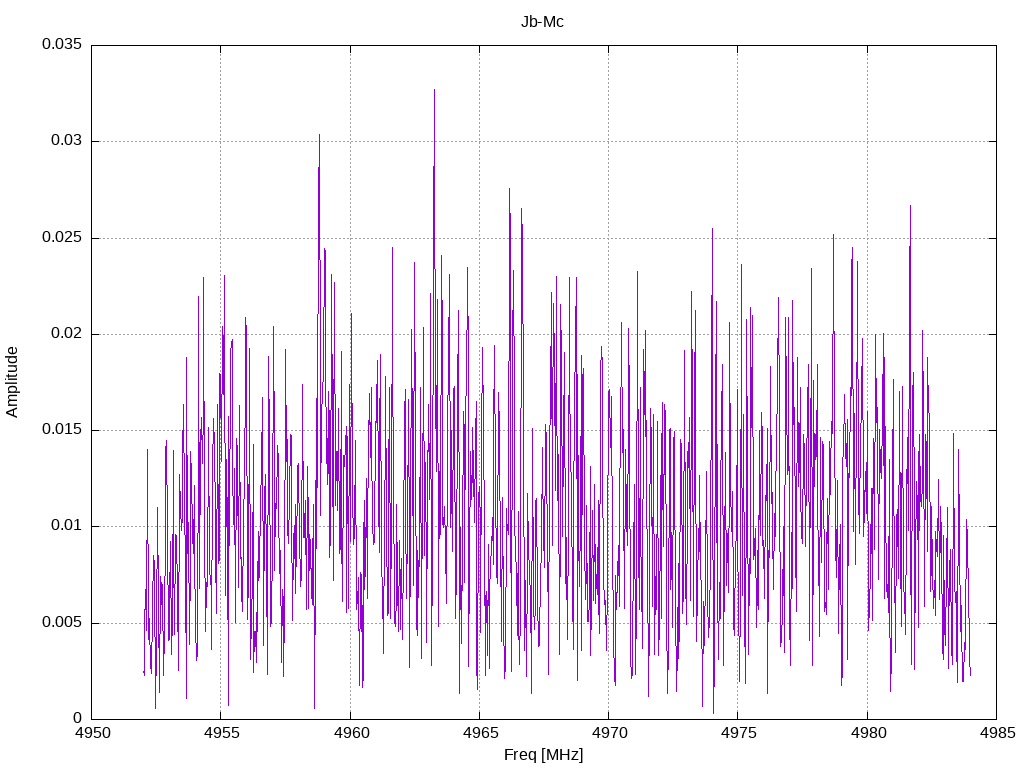The height and width of the screenshot is (768, 1024).
Task: Click the second-highest peak near 4959 MHz
Action: pos(319,136)
